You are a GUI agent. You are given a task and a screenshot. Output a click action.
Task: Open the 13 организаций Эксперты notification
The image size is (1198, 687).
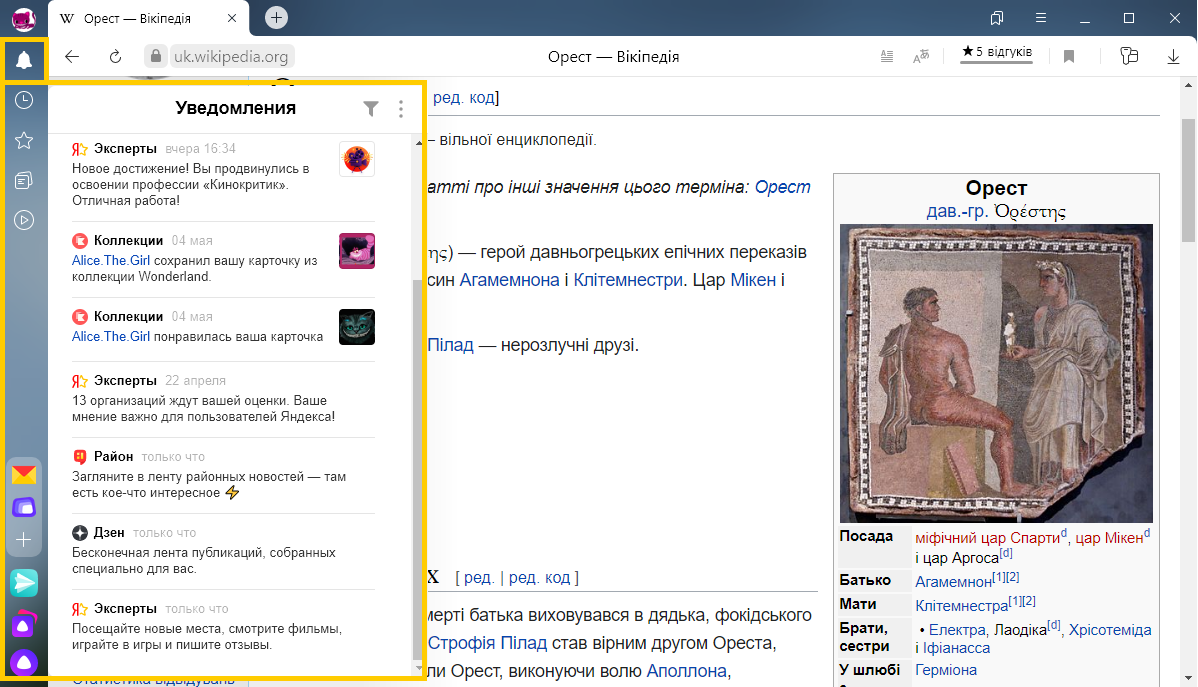tap(223, 399)
